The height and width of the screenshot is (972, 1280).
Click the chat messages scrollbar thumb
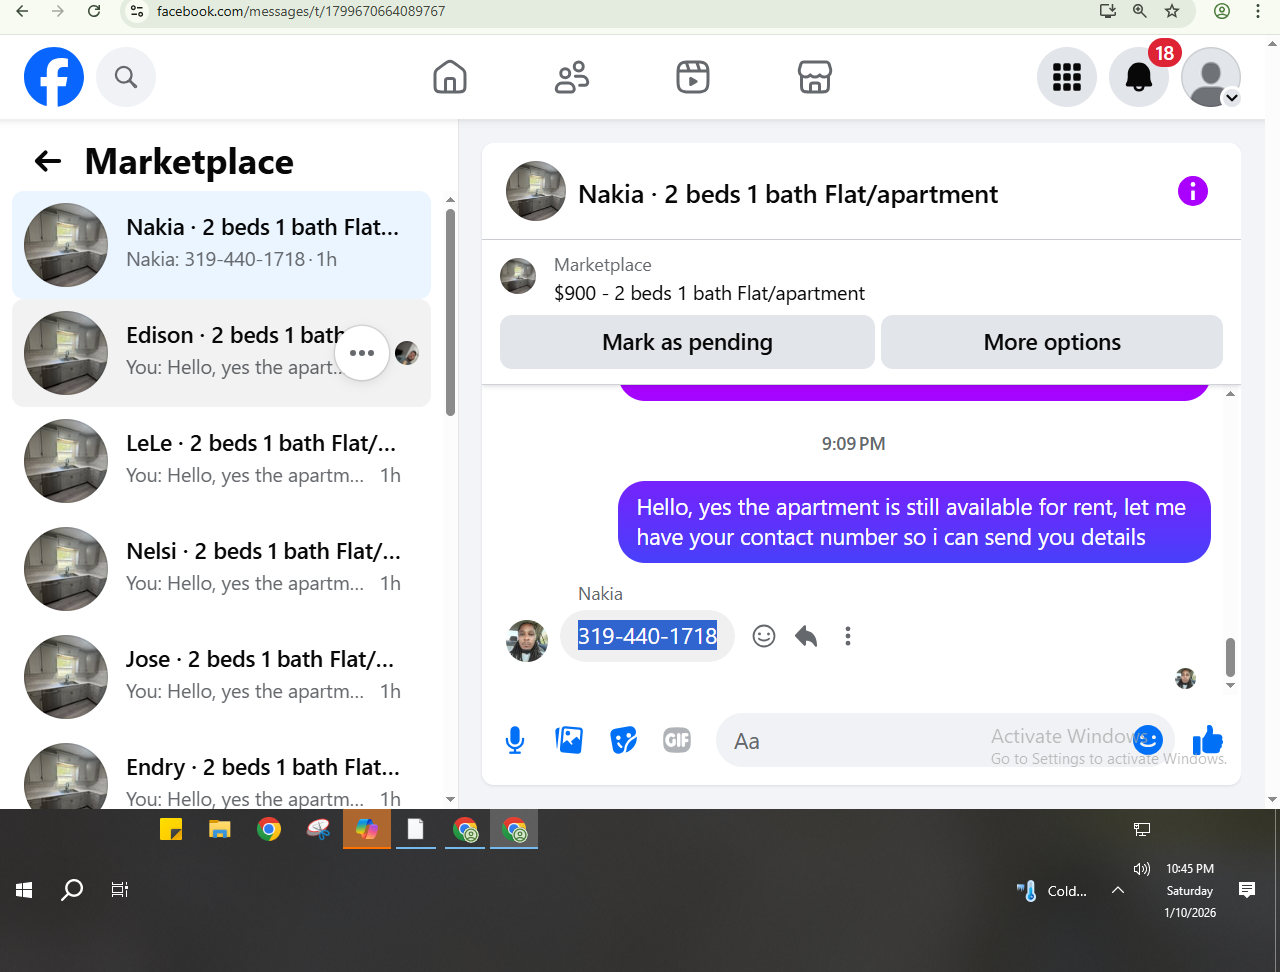1230,657
